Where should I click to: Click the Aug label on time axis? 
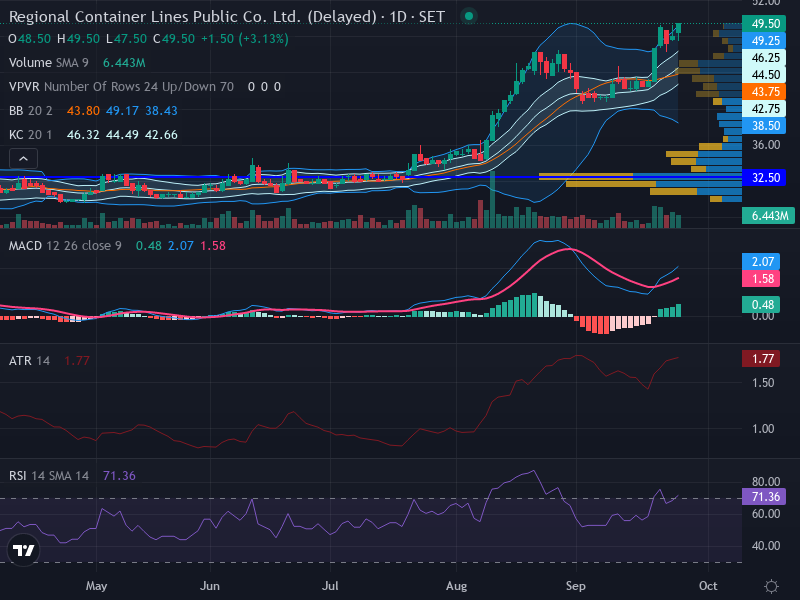tap(456, 586)
